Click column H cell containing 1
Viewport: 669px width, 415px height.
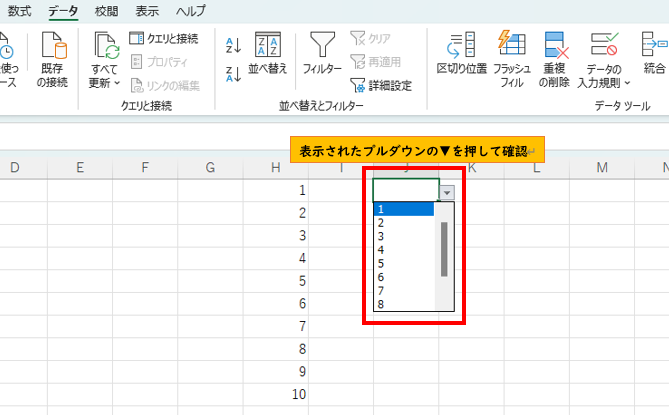click(x=276, y=190)
